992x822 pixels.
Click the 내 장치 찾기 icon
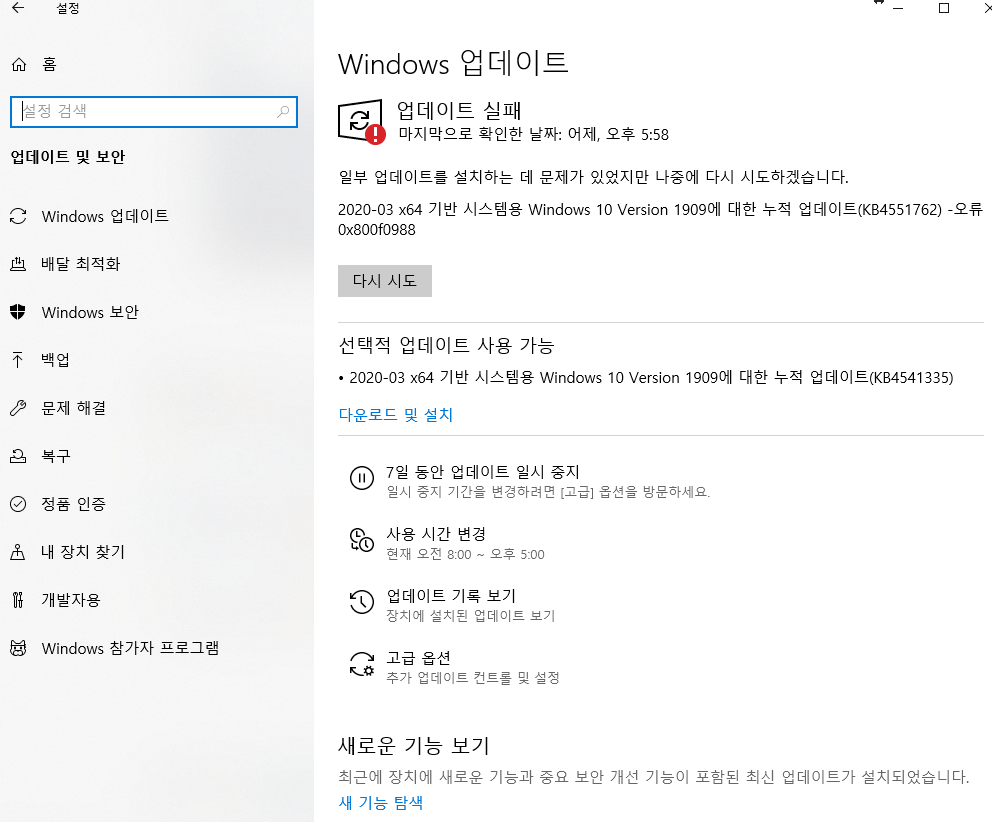pyautogui.click(x=18, y=552)
